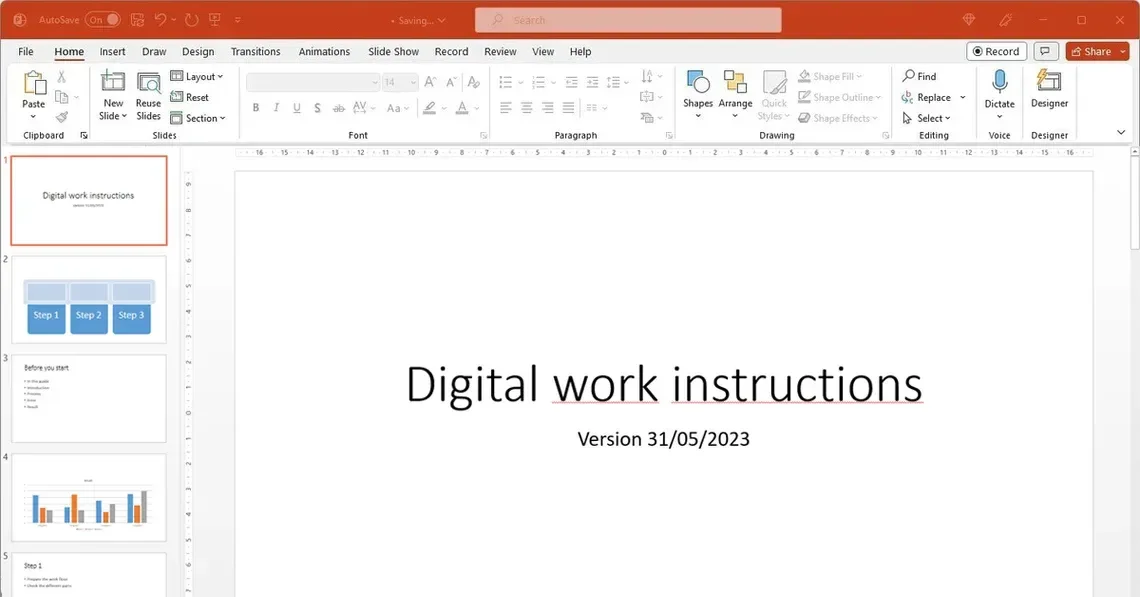
Task: Toggle the AutoSave switch off
Action: pyautogui.click(x=103, y=20)
